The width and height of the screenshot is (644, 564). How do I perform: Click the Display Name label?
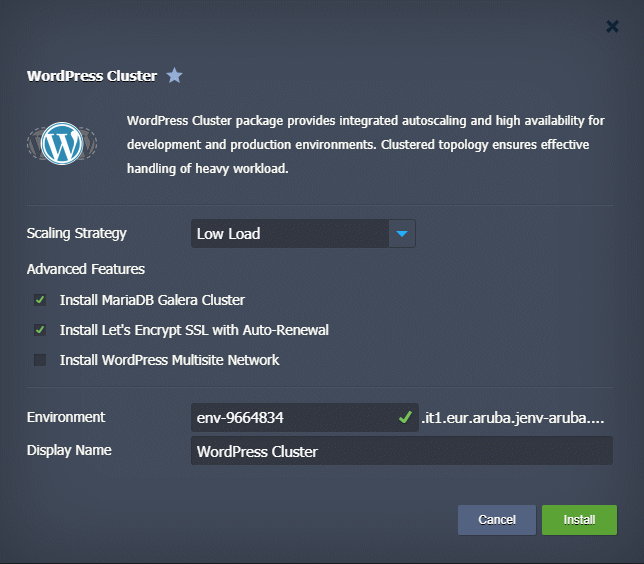click(x=69, y=450)
